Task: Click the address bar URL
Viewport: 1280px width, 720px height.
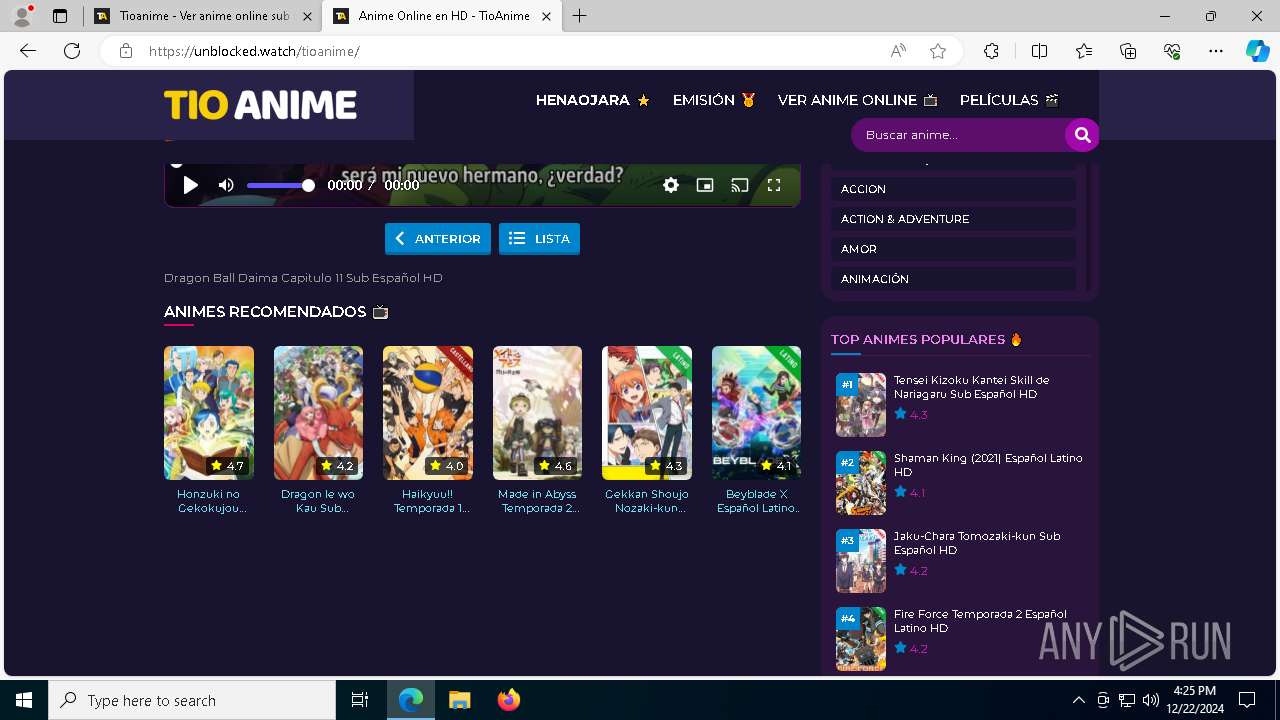Action: coord(254,51)
